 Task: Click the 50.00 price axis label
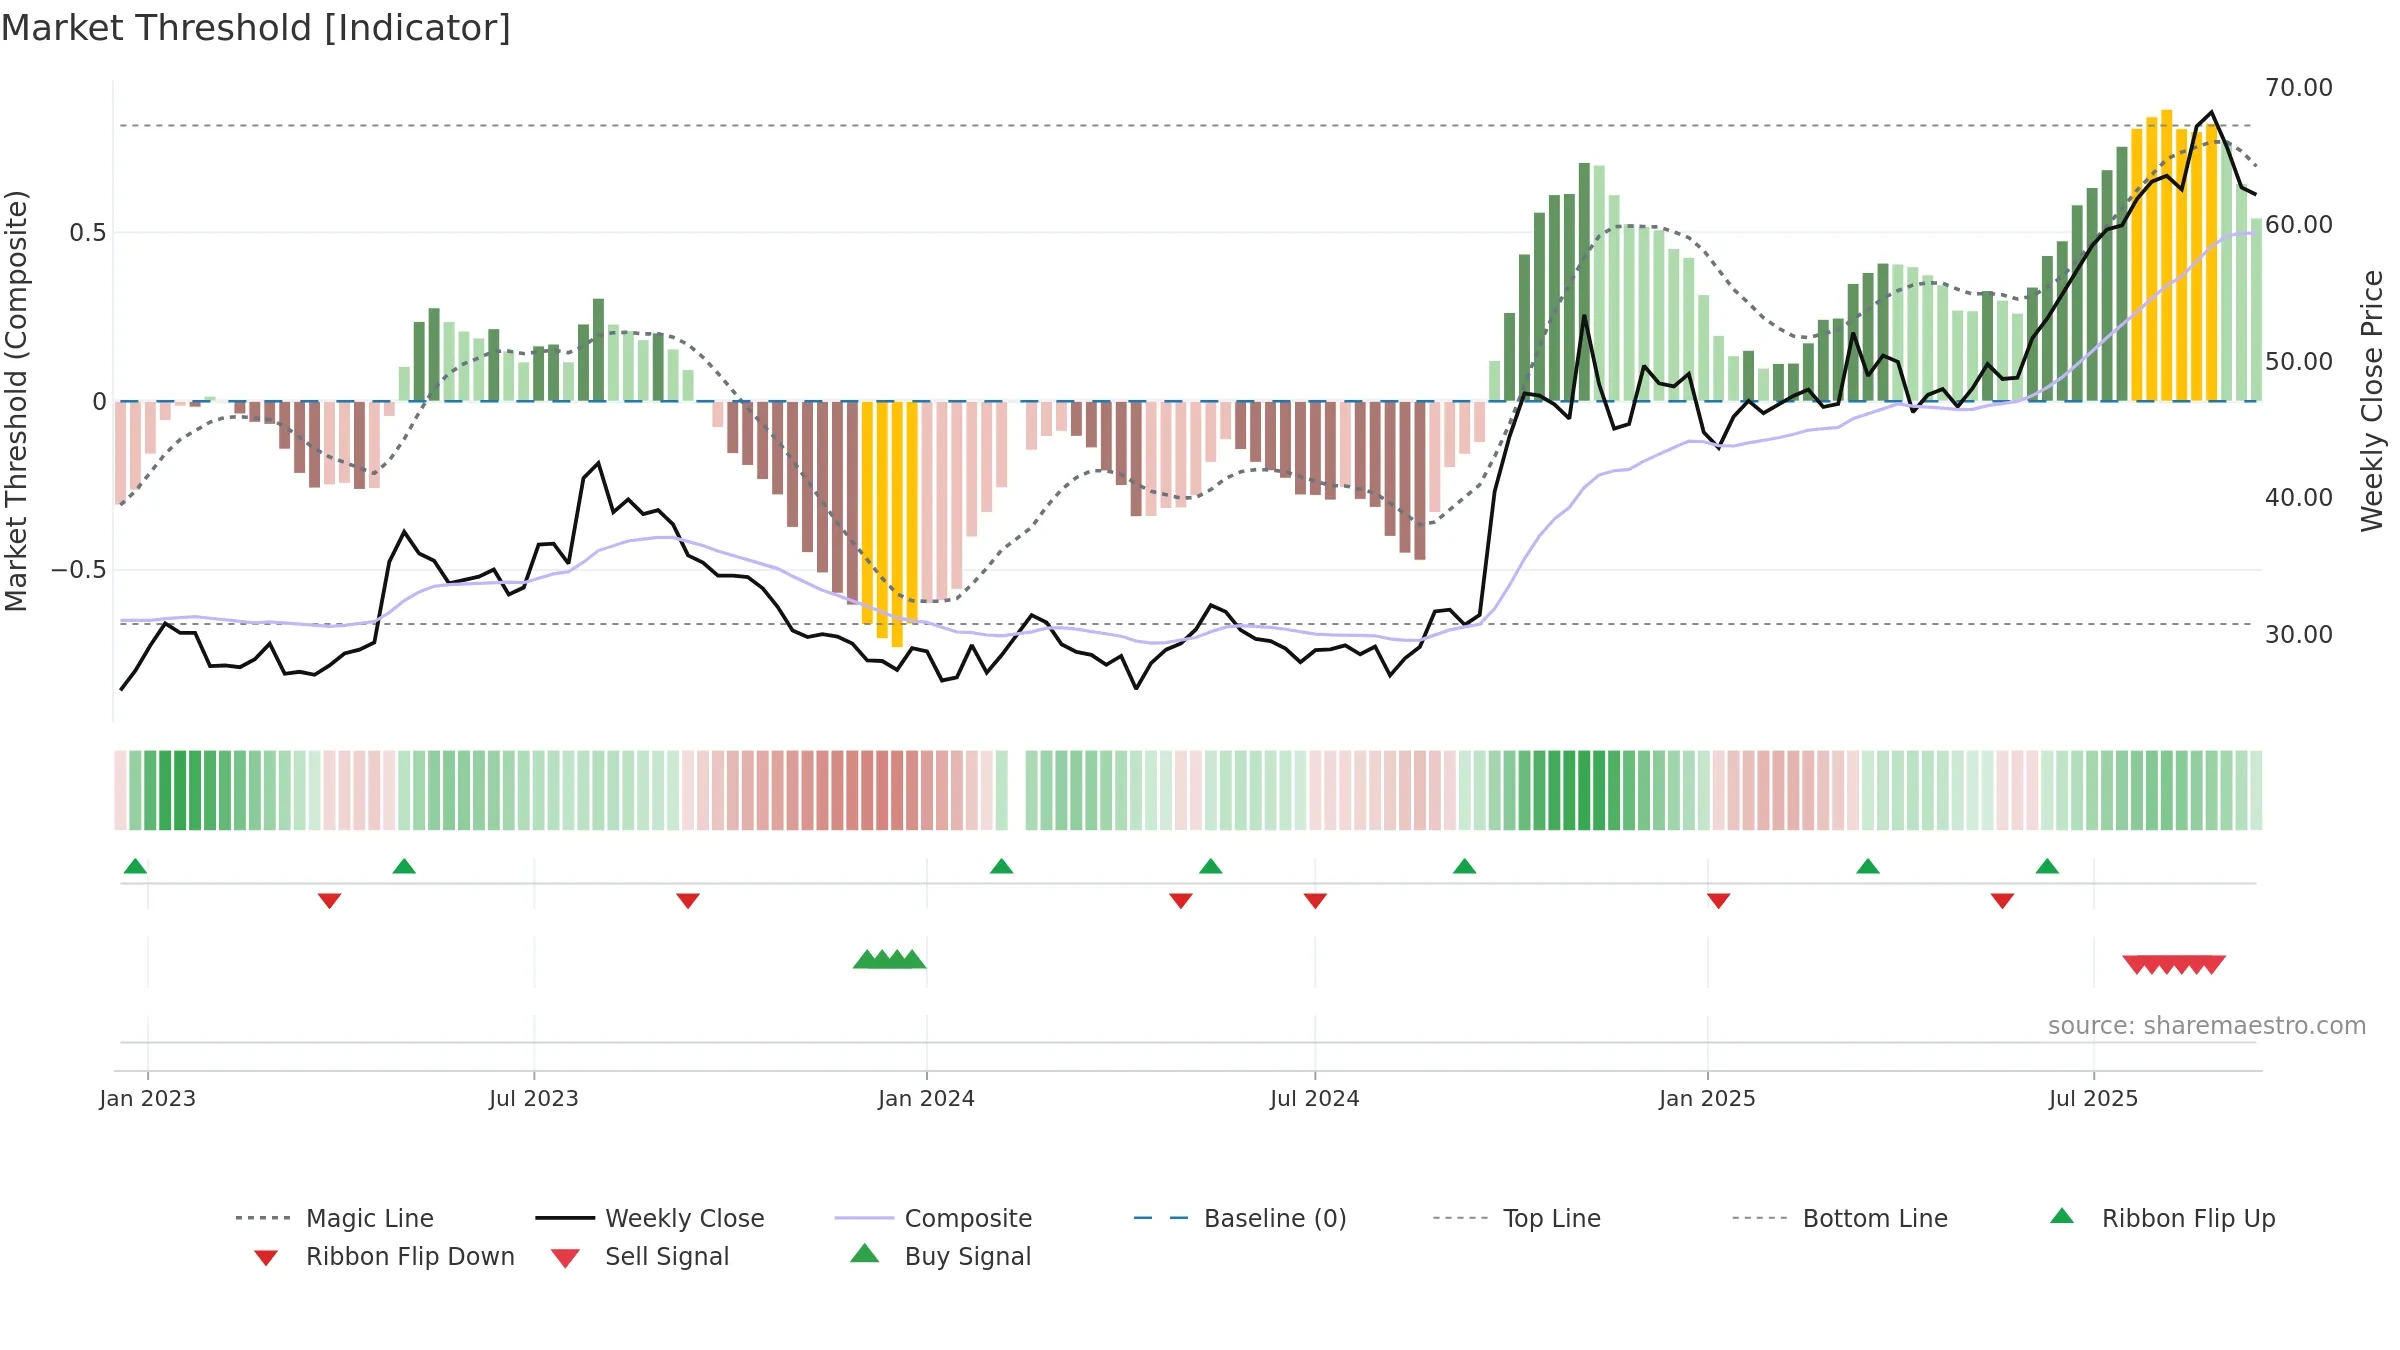[2298, 362]
